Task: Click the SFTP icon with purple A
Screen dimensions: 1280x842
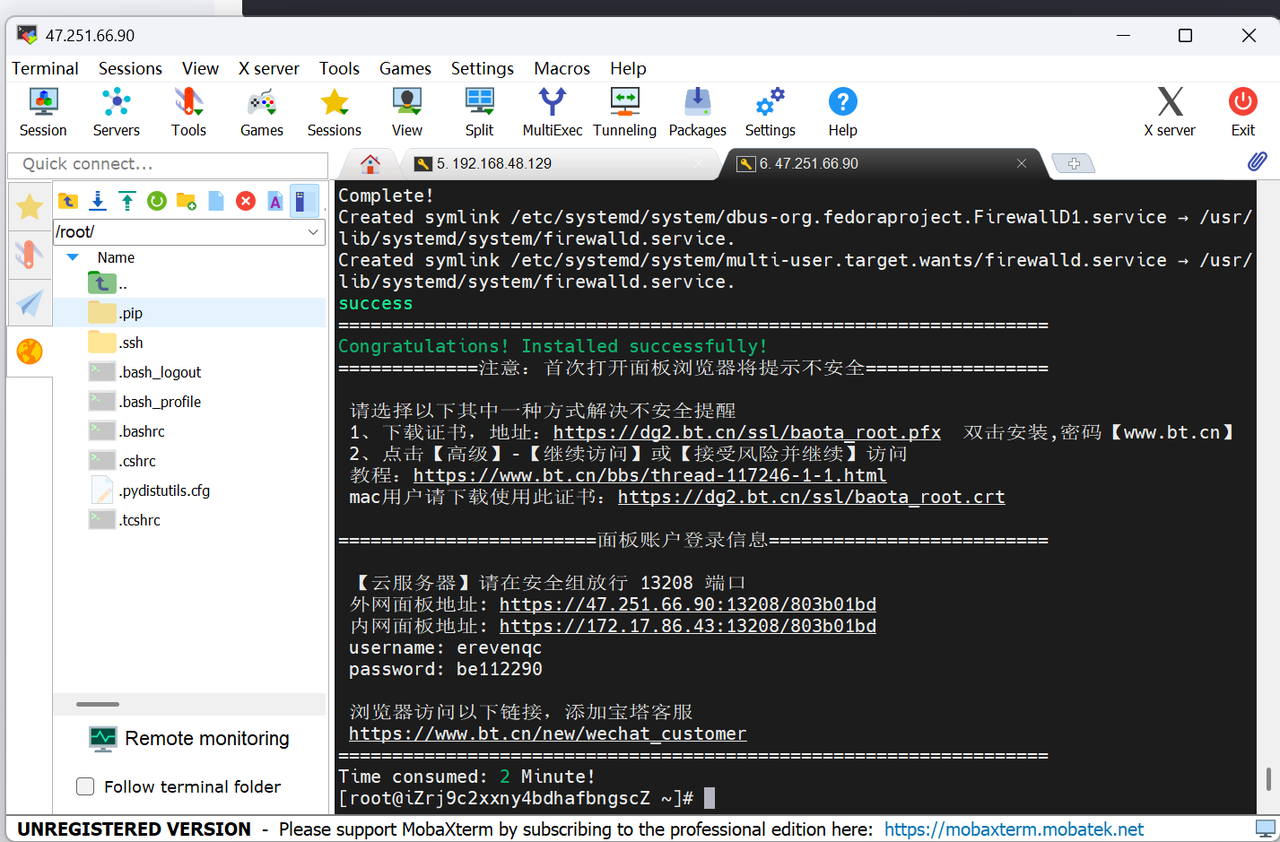Action: [275, 201]
